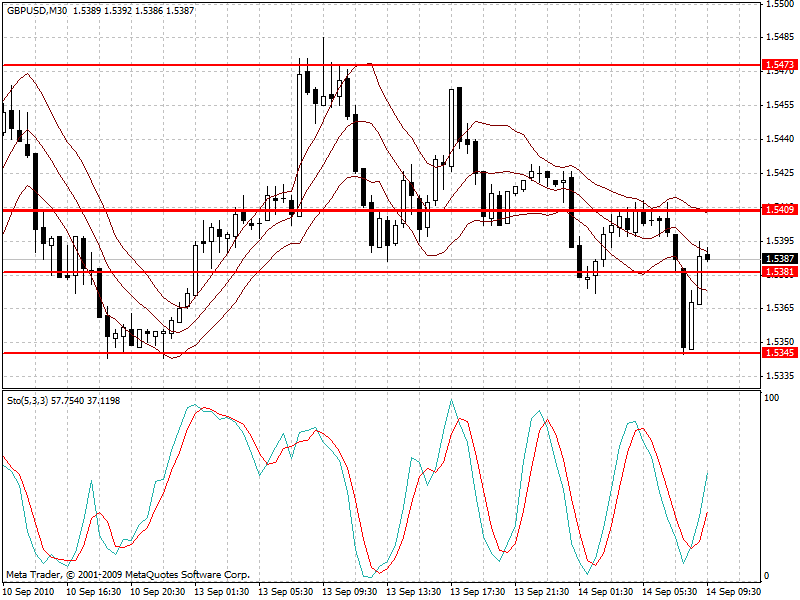This screenshot has width=800, height=600.
Task: Select the 1.5409 resistance level label
Action: tap(779, 210)
